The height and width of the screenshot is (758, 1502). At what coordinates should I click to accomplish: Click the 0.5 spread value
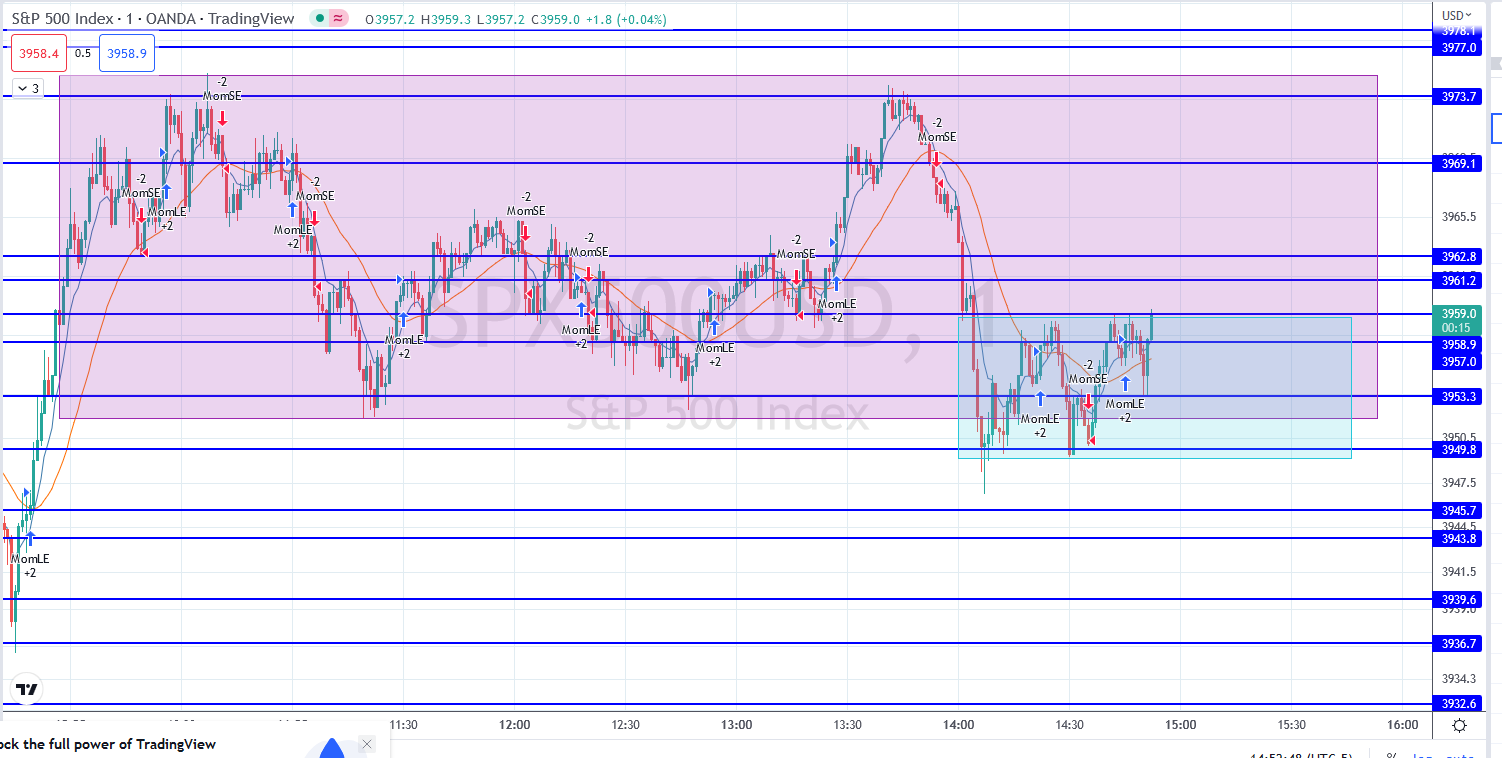point(83,53)
